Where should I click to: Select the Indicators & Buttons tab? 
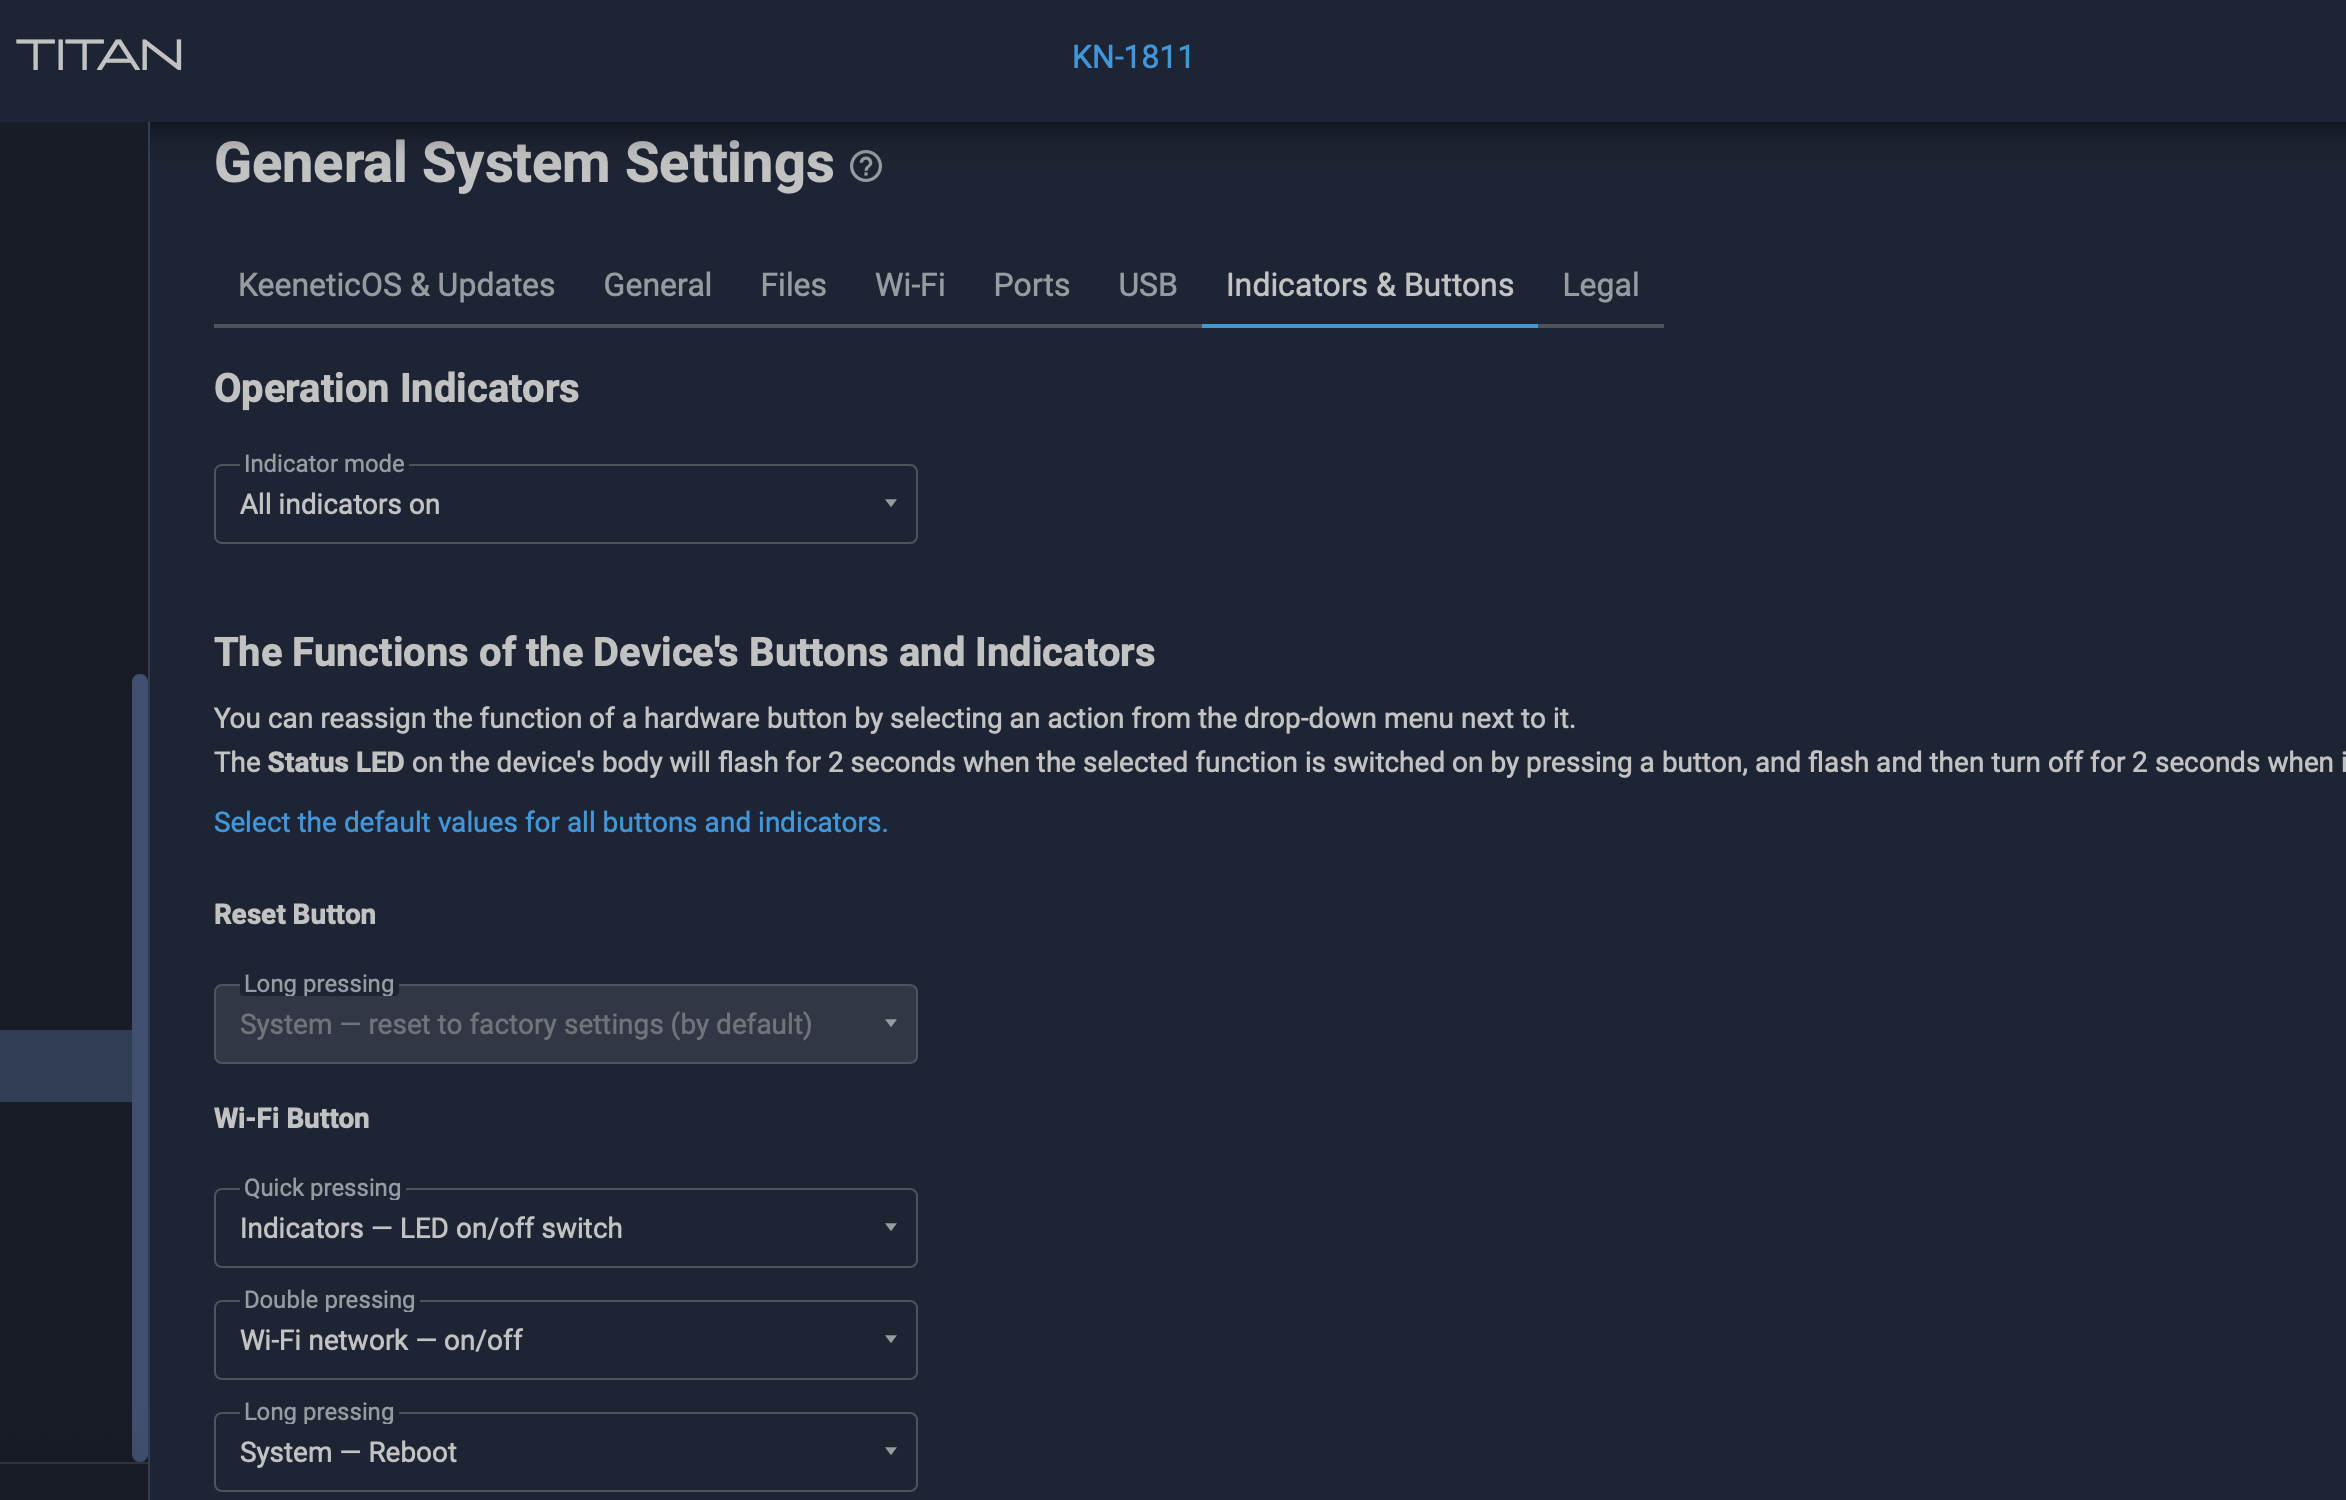coord(1369,285)
